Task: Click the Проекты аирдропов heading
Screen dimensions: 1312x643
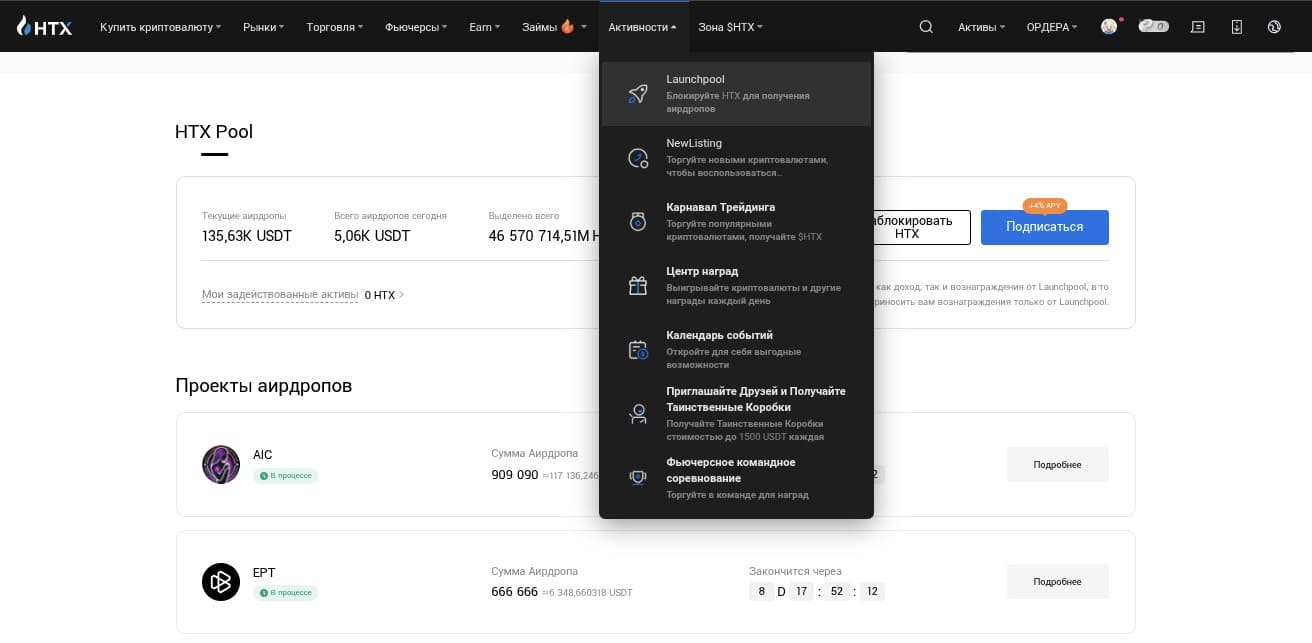Action: pyautogui.click(x=264, y=386)
